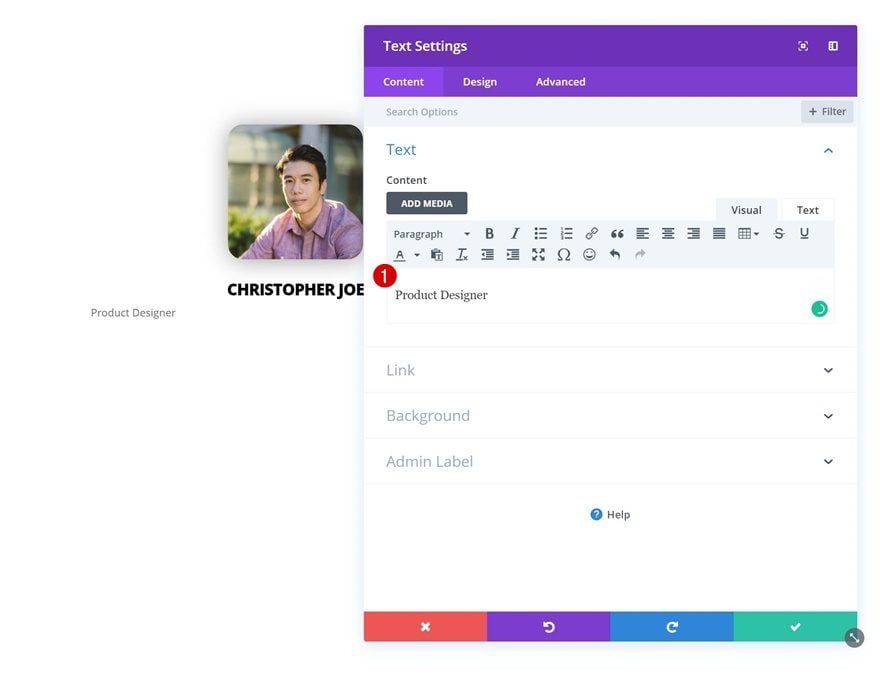Toggle underline formatting
880x675 pixels.
tap(804, 233)
